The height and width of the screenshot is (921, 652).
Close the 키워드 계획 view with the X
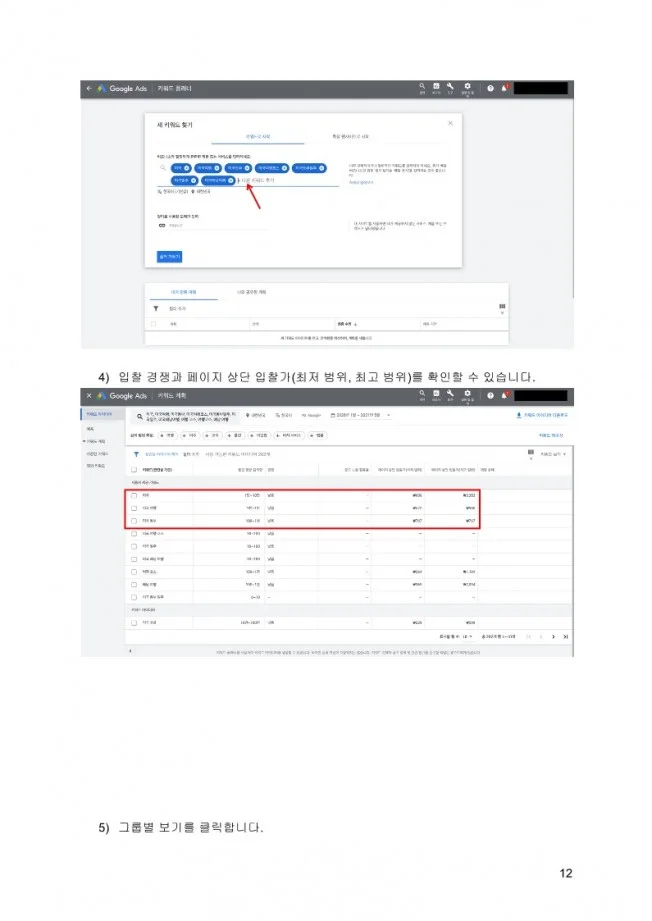[x=89, y=396]
